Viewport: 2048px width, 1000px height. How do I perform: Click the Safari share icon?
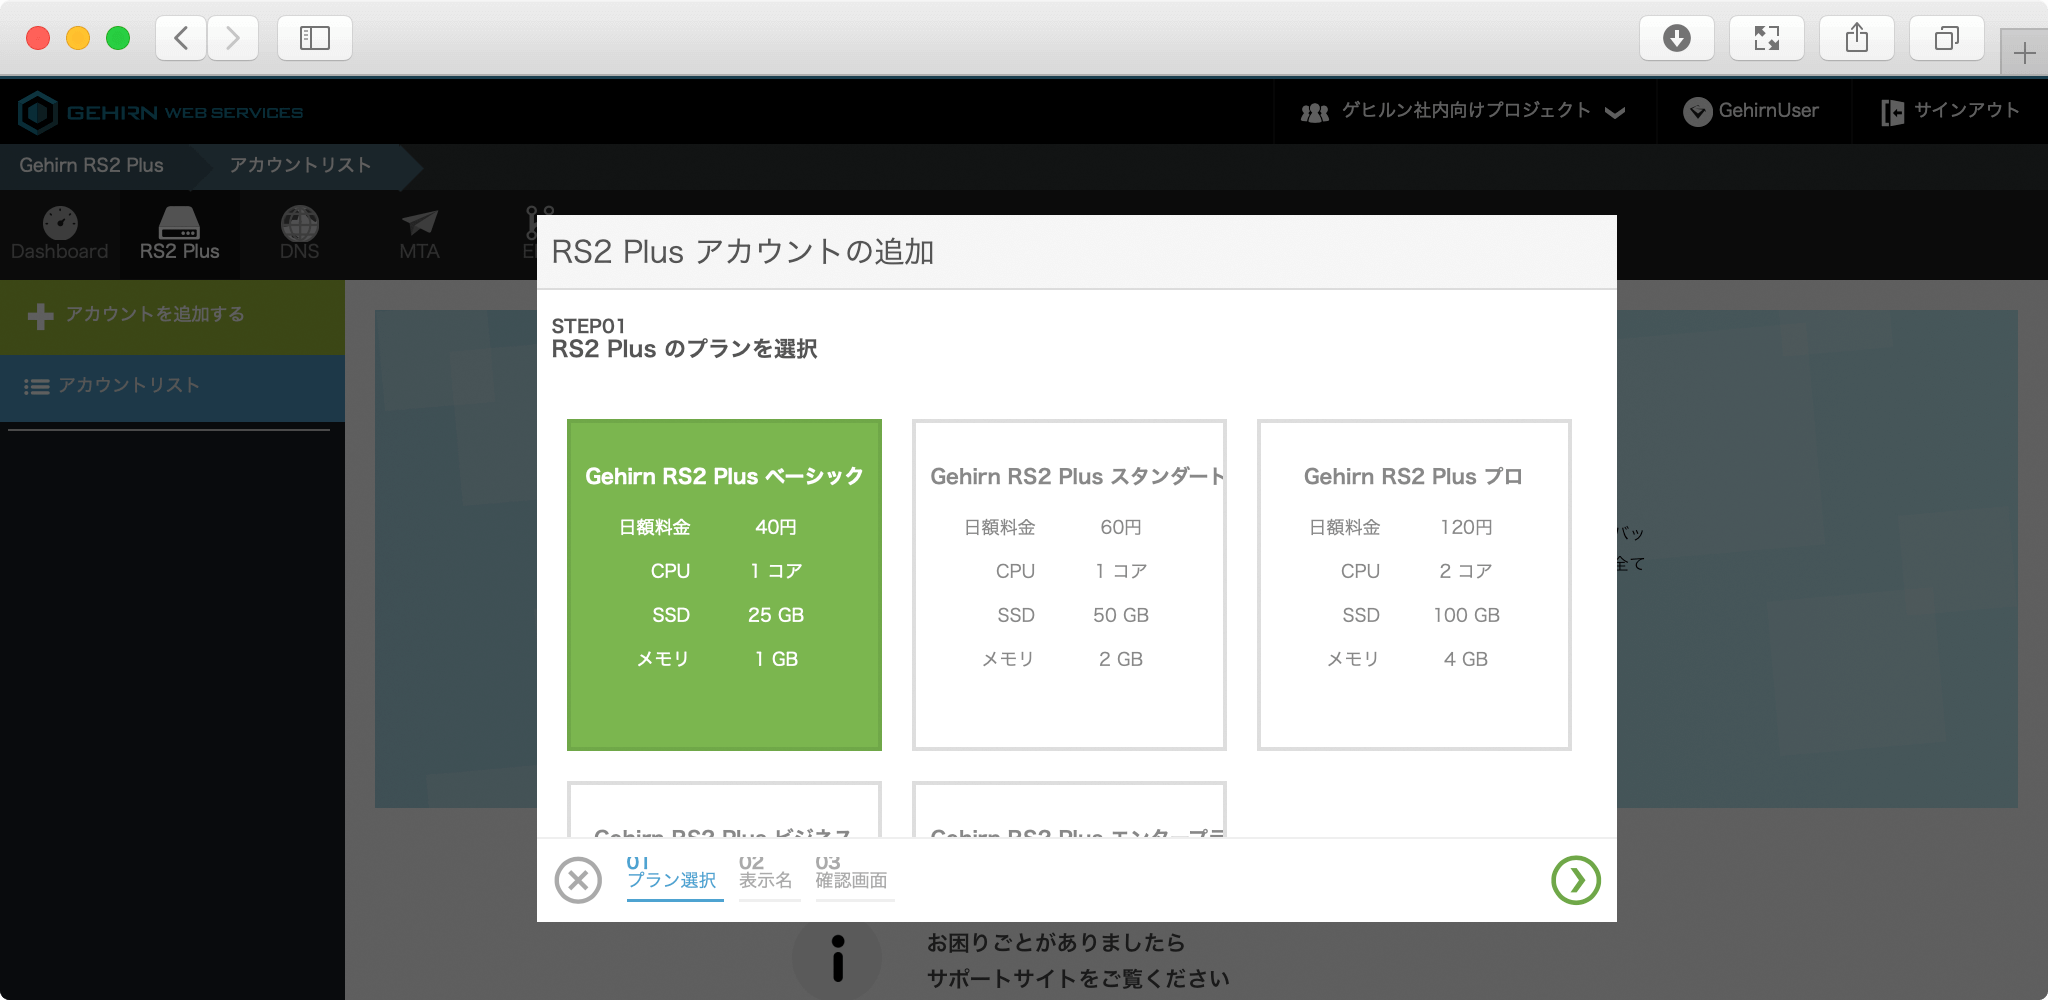pos(1856,38)
